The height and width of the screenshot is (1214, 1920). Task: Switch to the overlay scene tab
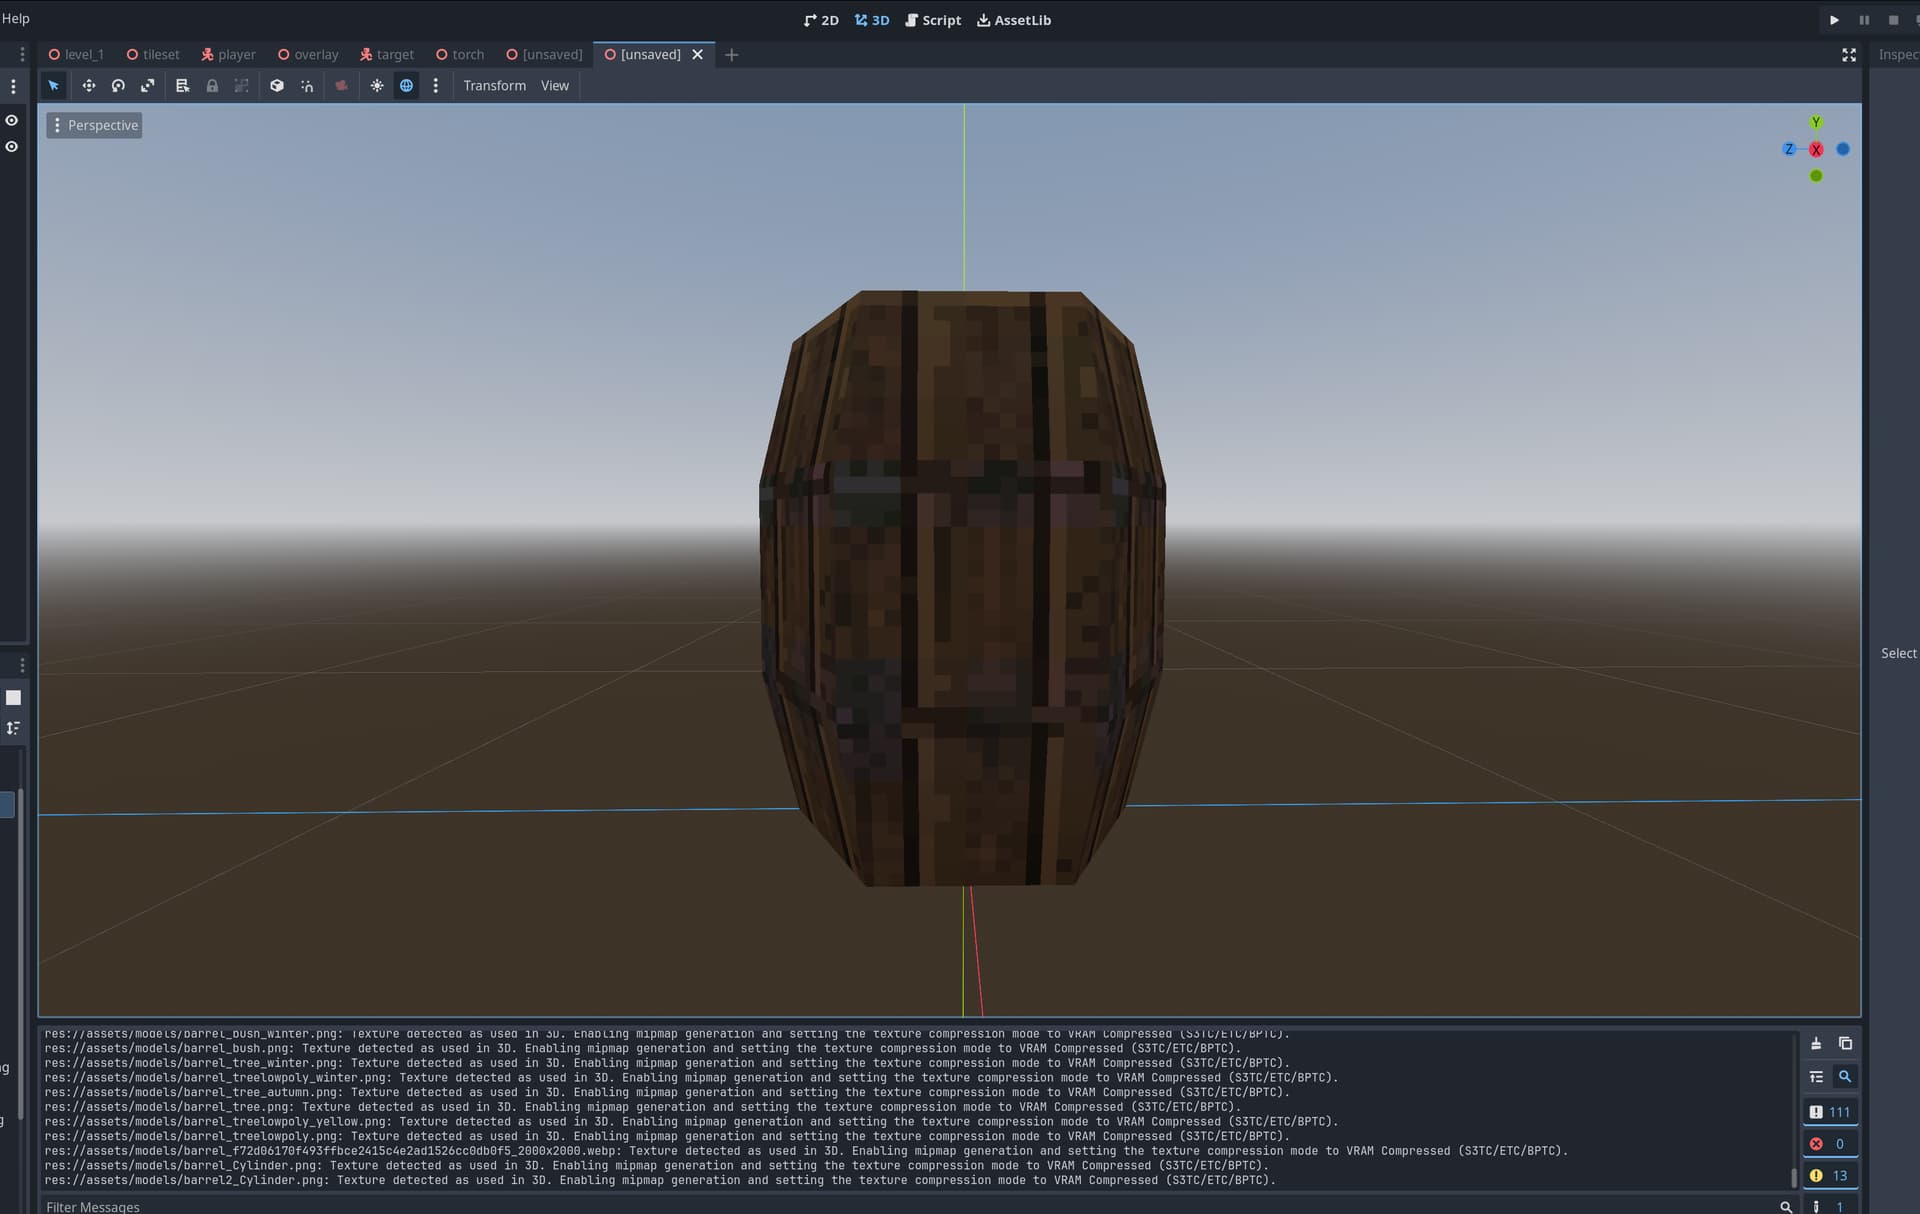[x=308, y=55]
